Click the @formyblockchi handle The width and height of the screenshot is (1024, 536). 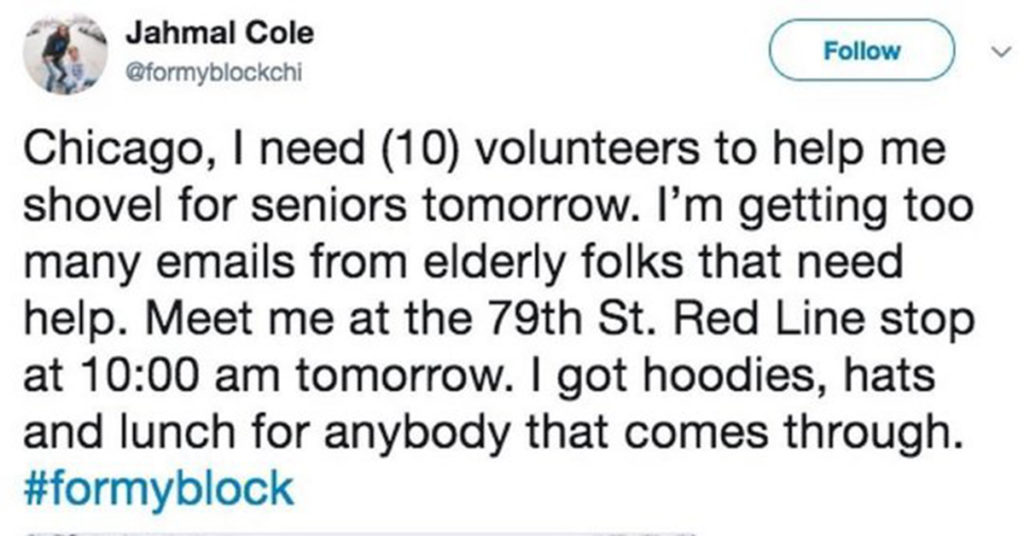(214, 72)
